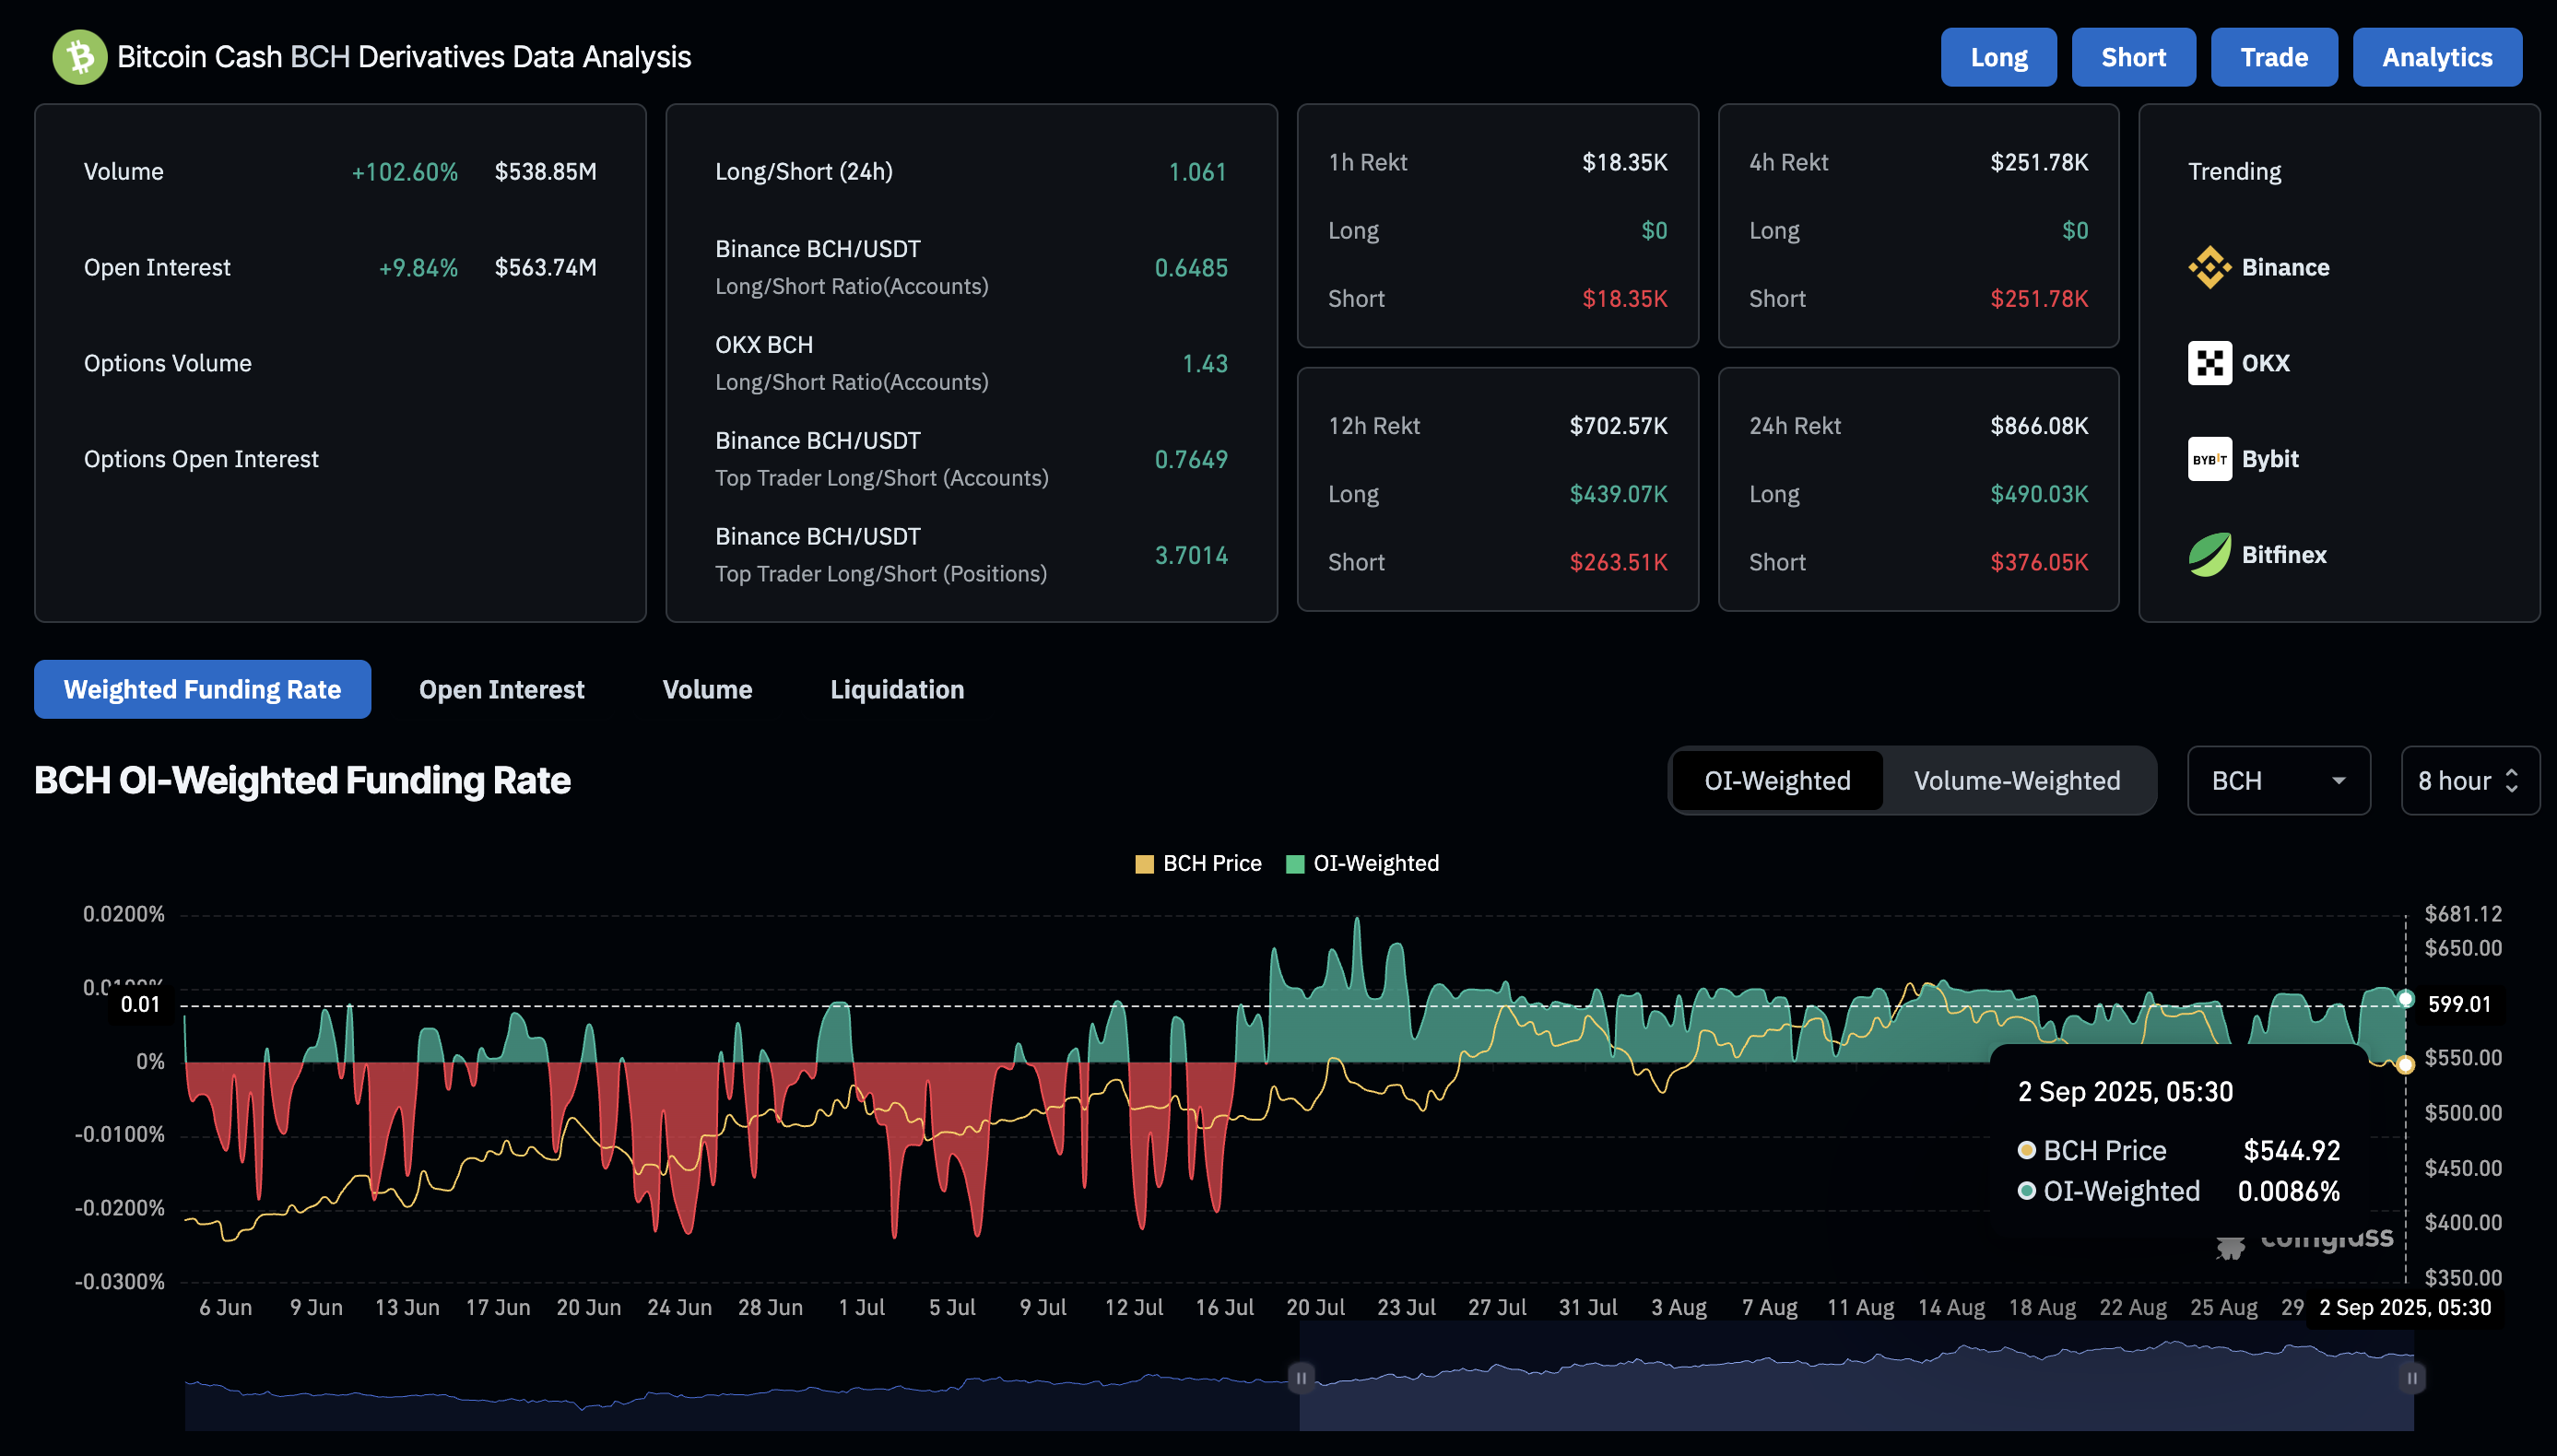The image size is (2557, 1456).
Task: Click the Bybit exchange logo icon
Action: coord(2209,459)
